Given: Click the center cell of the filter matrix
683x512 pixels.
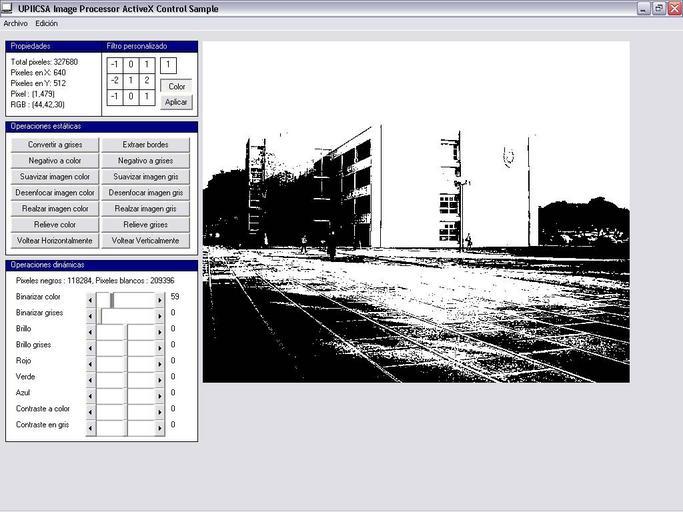Looking at the screenshot, I should point(131,81).
